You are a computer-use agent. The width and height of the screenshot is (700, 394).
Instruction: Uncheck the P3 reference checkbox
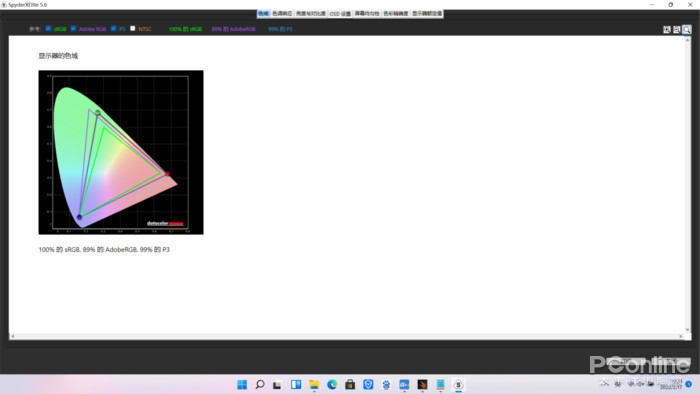click(113, 29)
